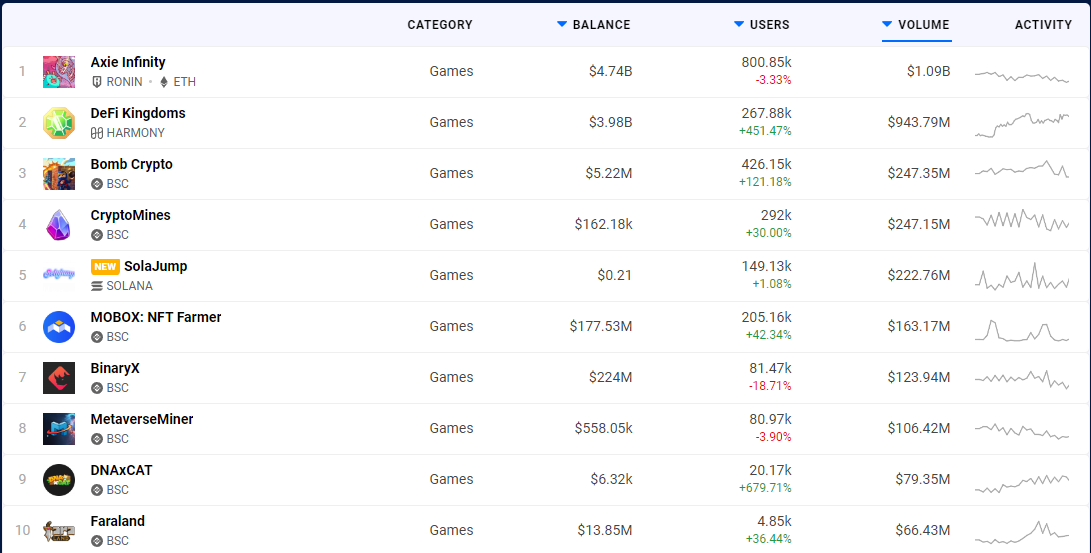
Task: Click the HARMONY chain icon under DeFi Kingdoms
Action: (x=97, y=133)
